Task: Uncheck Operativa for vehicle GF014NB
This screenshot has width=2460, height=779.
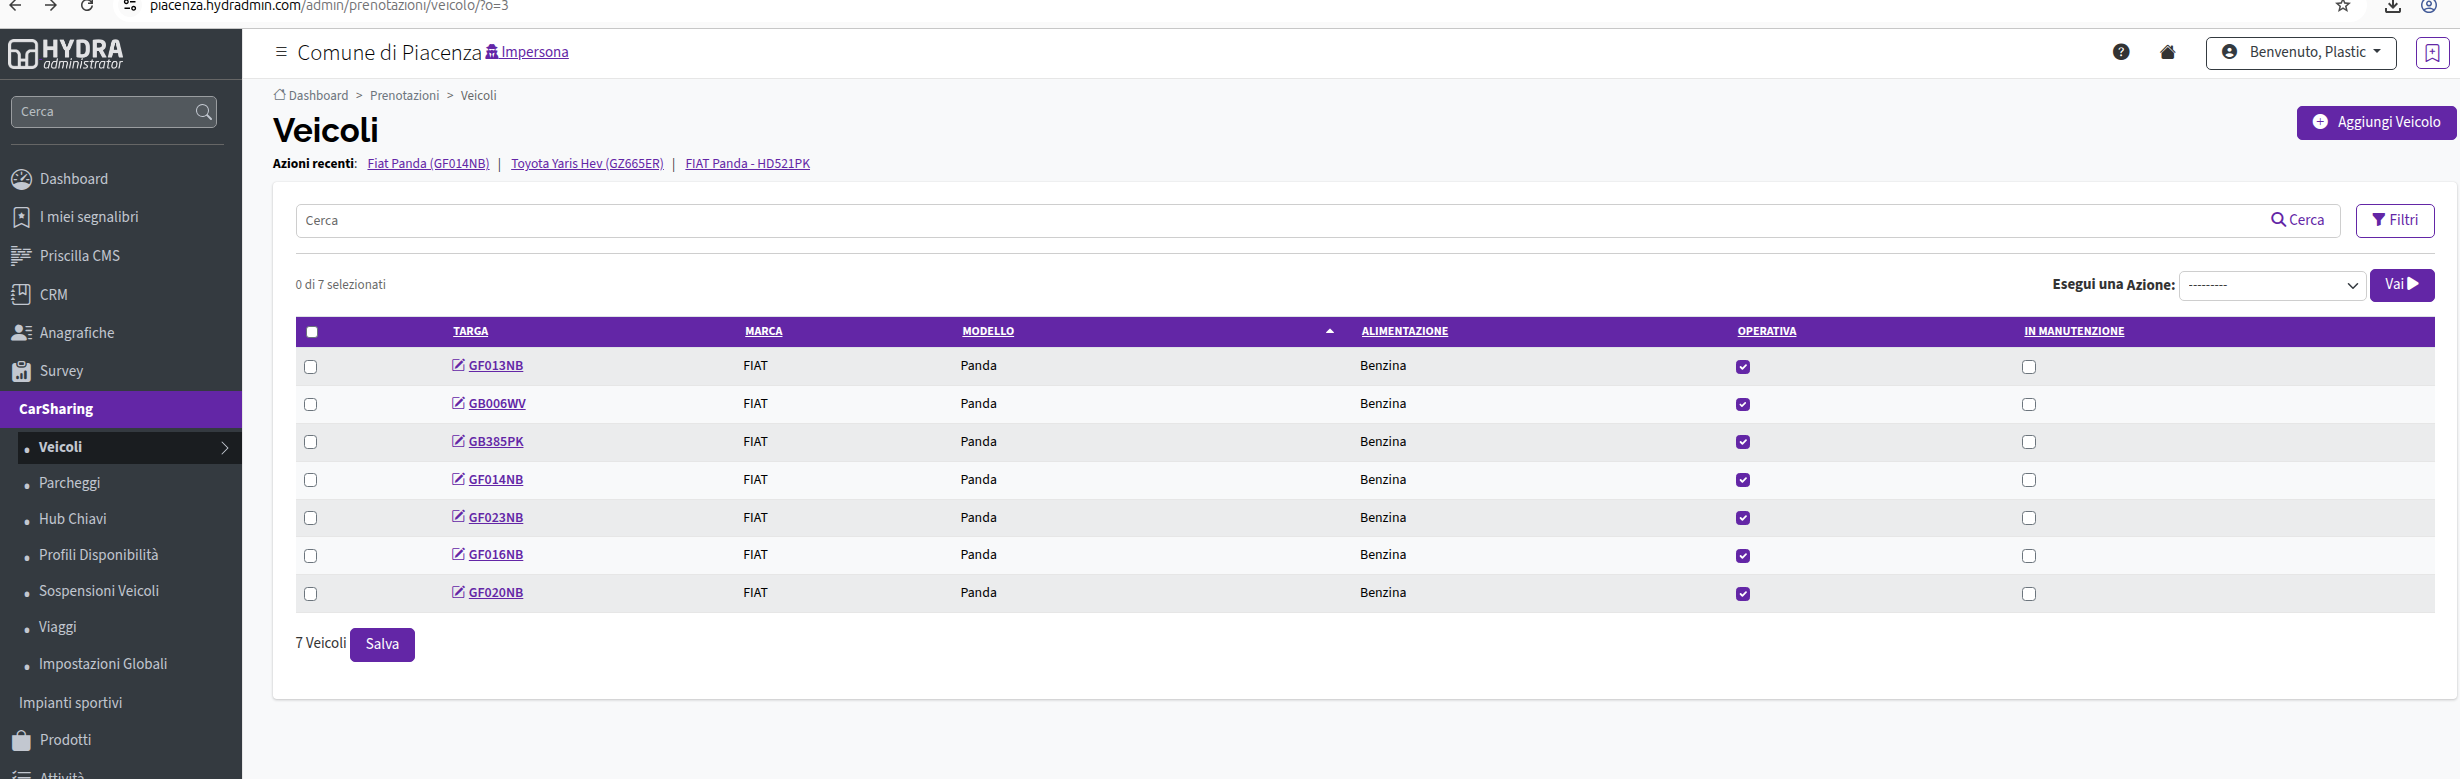Action: pyautogui.click(x=1743, y=480)
